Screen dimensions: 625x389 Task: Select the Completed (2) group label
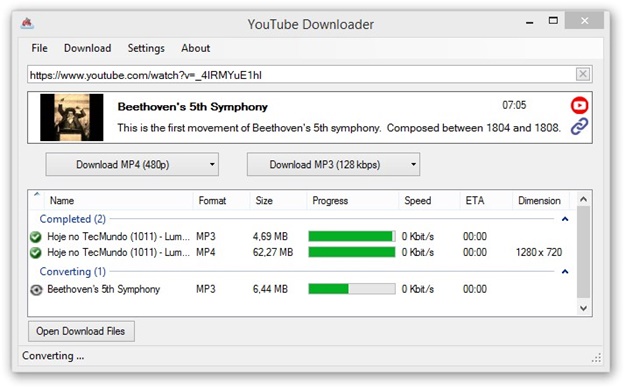(x=73, y=219)
